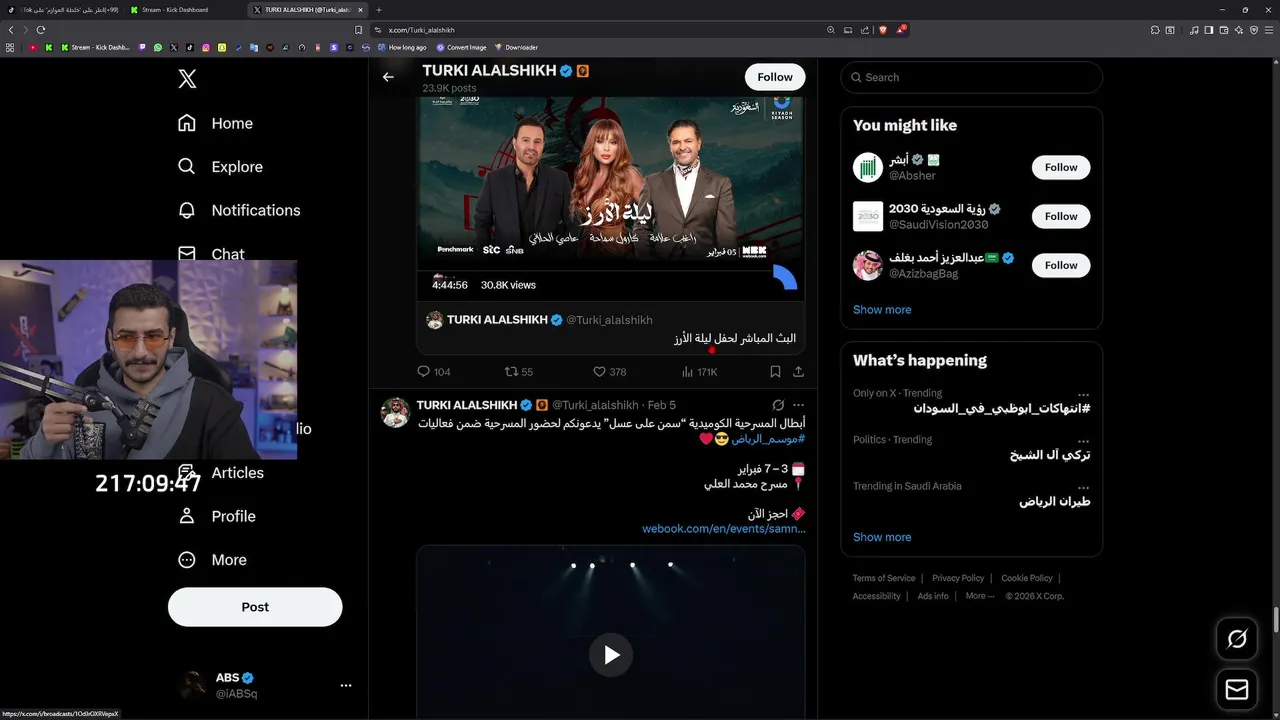
Task: Open the How long ago bookmark
Action: click(402, 47)
